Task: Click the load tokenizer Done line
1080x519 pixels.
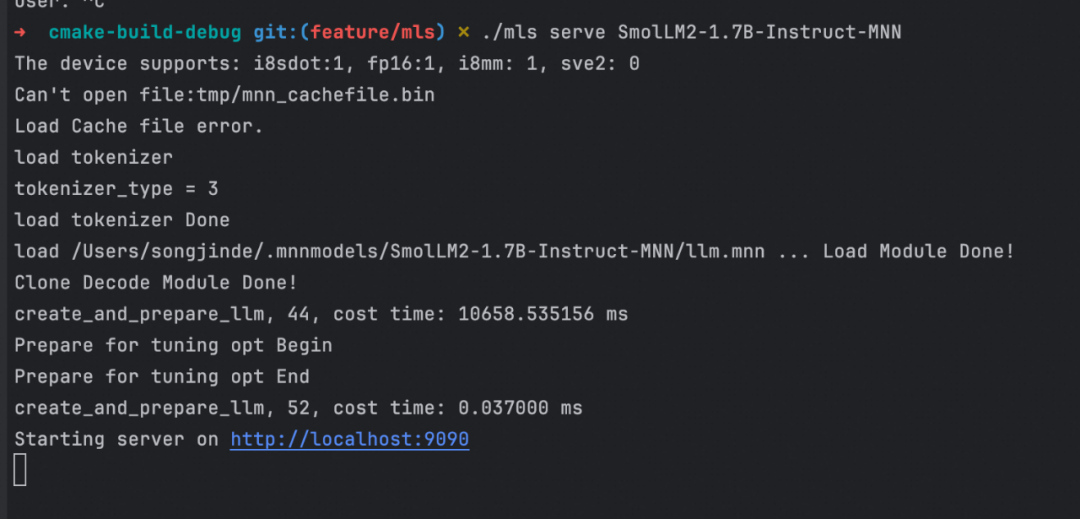Action: click(x=122, y=220)
